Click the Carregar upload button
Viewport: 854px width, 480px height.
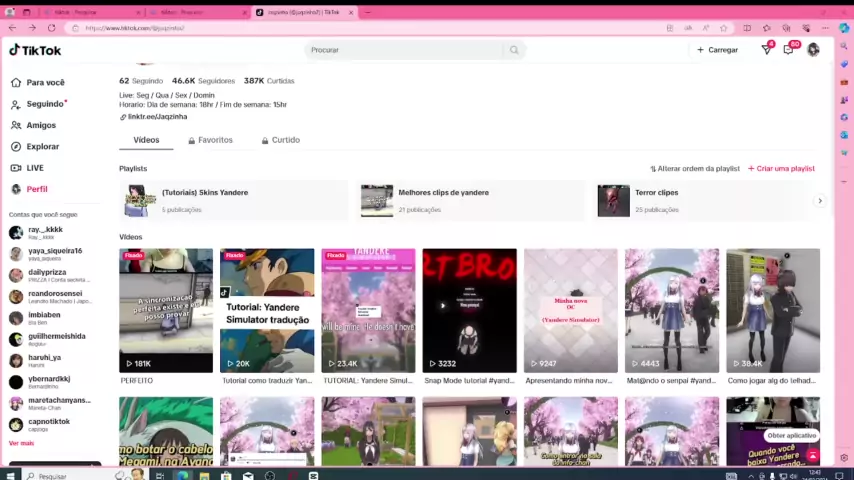tap(717, 50)
